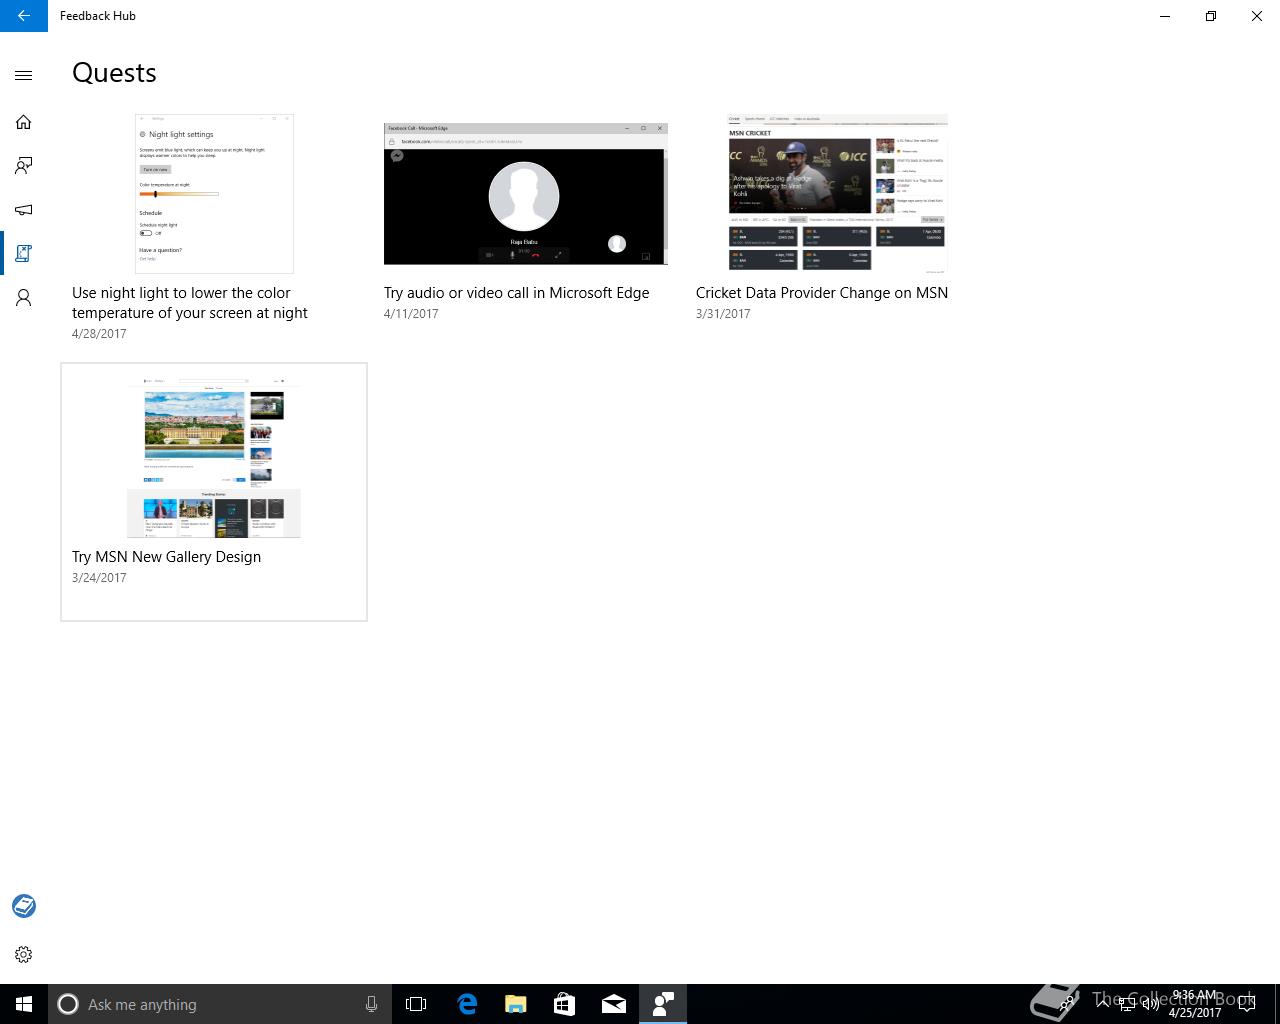Click the Quests page heading
This screenshot has height=1024, width=1280.
[114, 73]
